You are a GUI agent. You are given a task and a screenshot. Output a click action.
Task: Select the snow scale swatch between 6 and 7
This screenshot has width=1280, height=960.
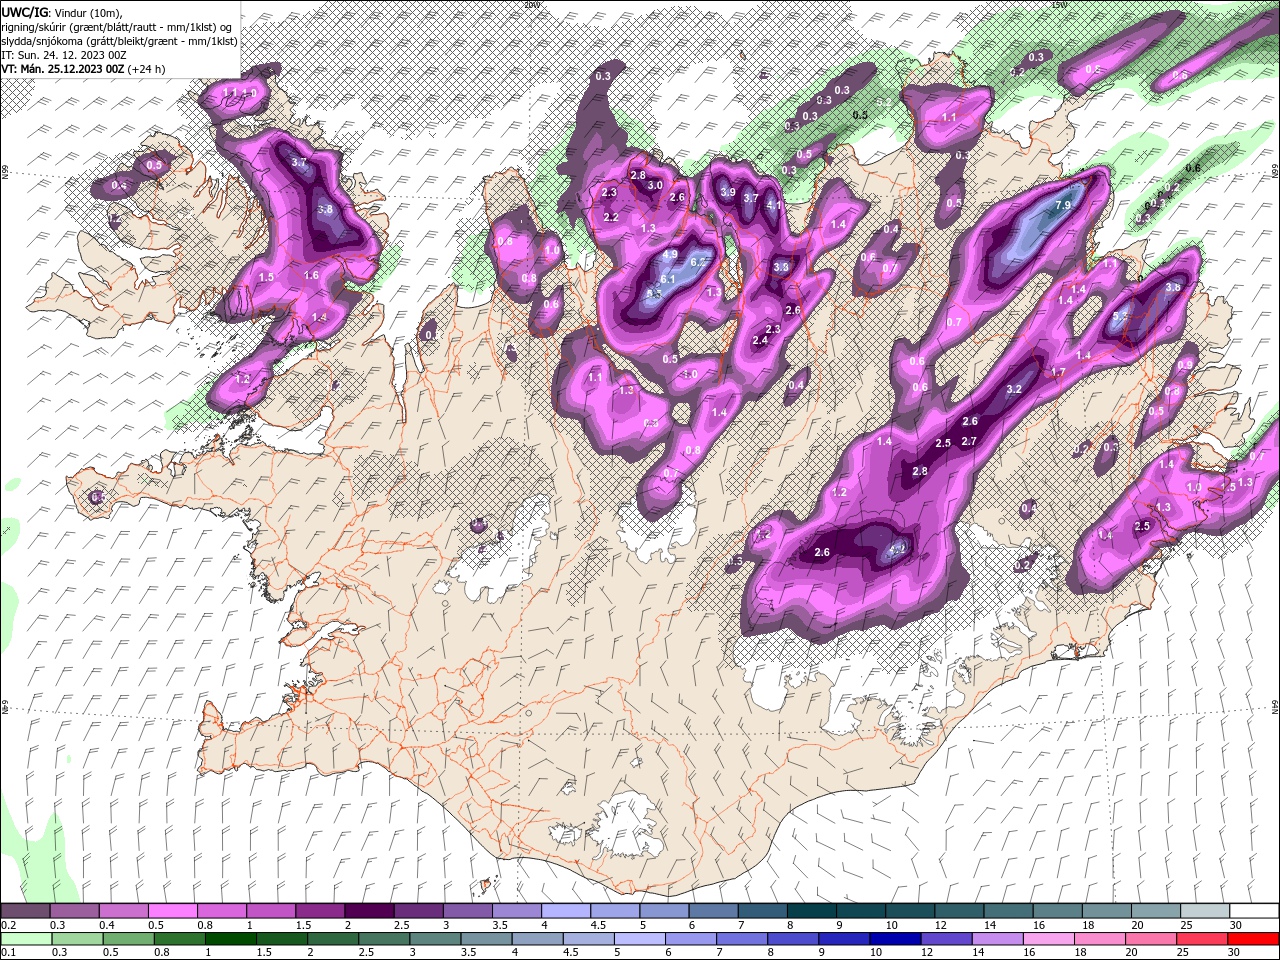712,911
